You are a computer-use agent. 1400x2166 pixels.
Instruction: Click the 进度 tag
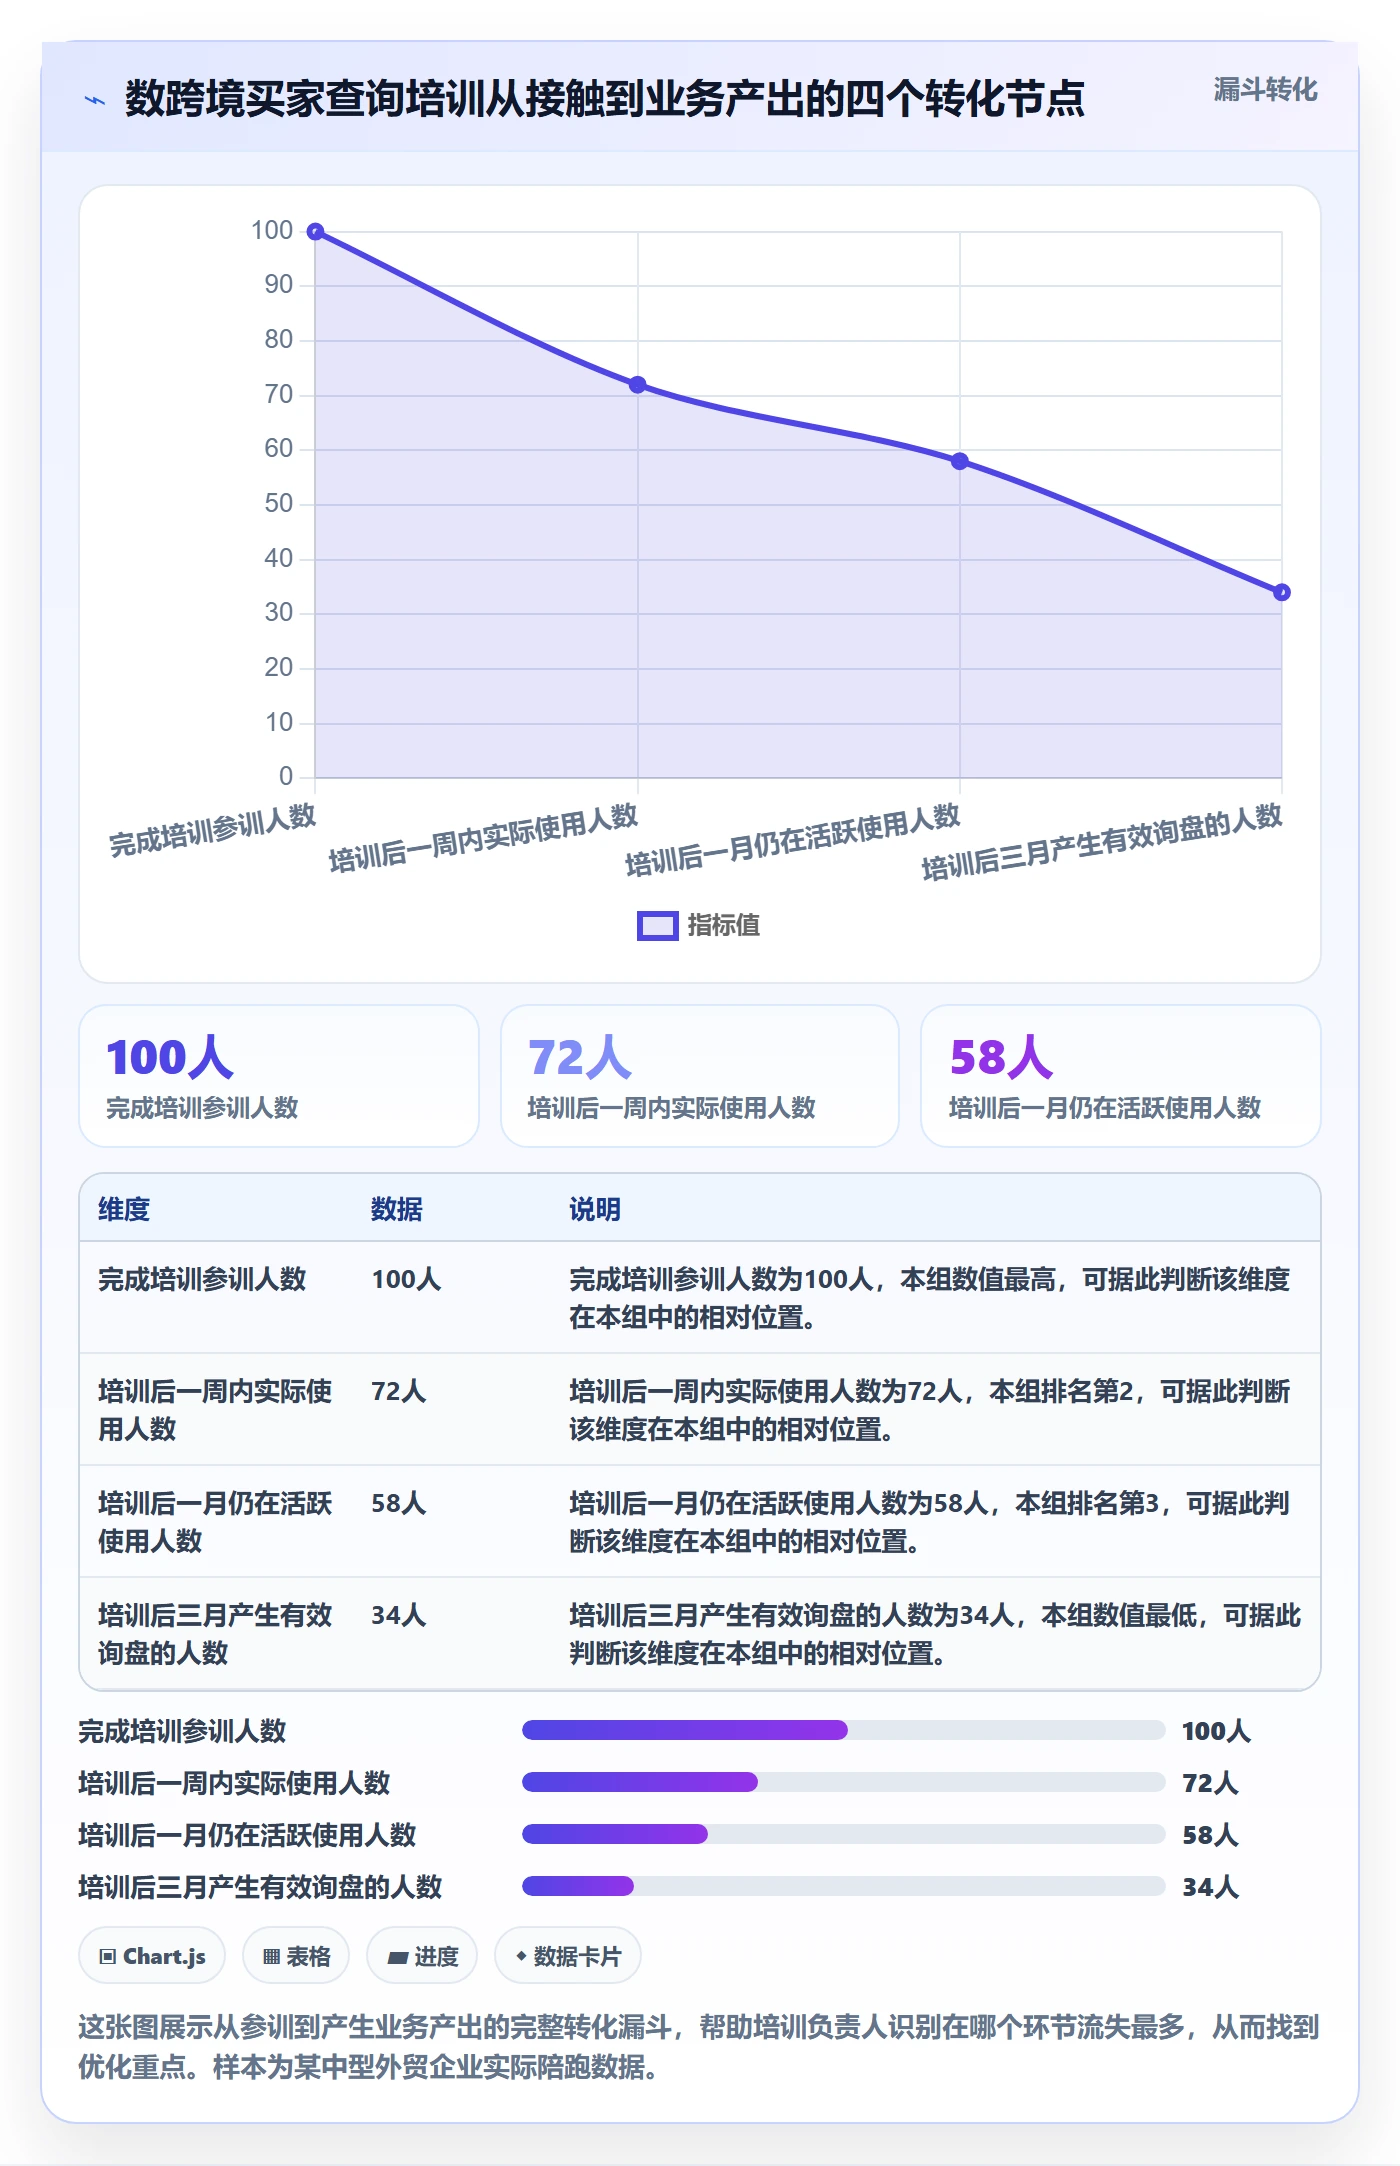pos(422,1955)
